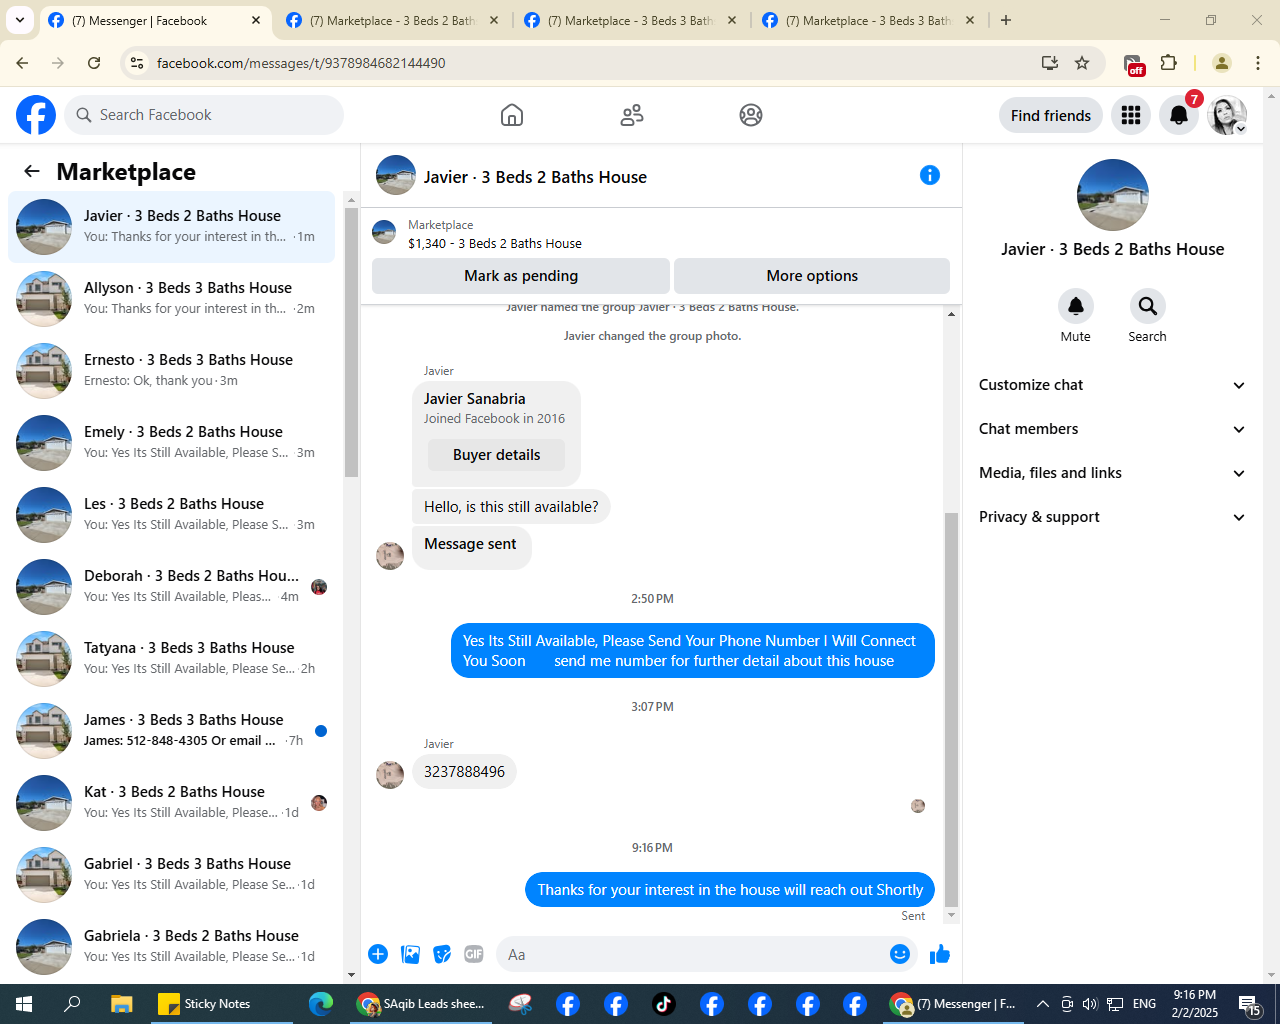Open Kat 3 Beds 2 Baths conversation

tap(172, 803)
